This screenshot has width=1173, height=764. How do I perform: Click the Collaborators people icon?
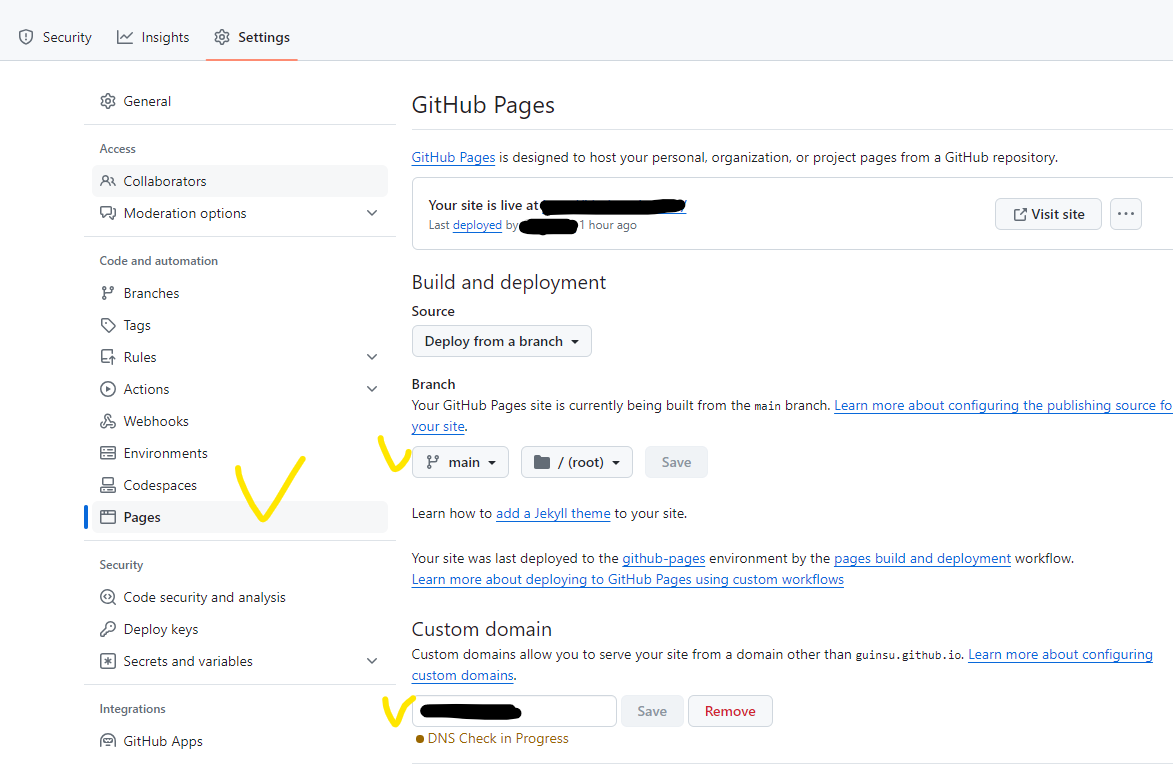point(108,181)
